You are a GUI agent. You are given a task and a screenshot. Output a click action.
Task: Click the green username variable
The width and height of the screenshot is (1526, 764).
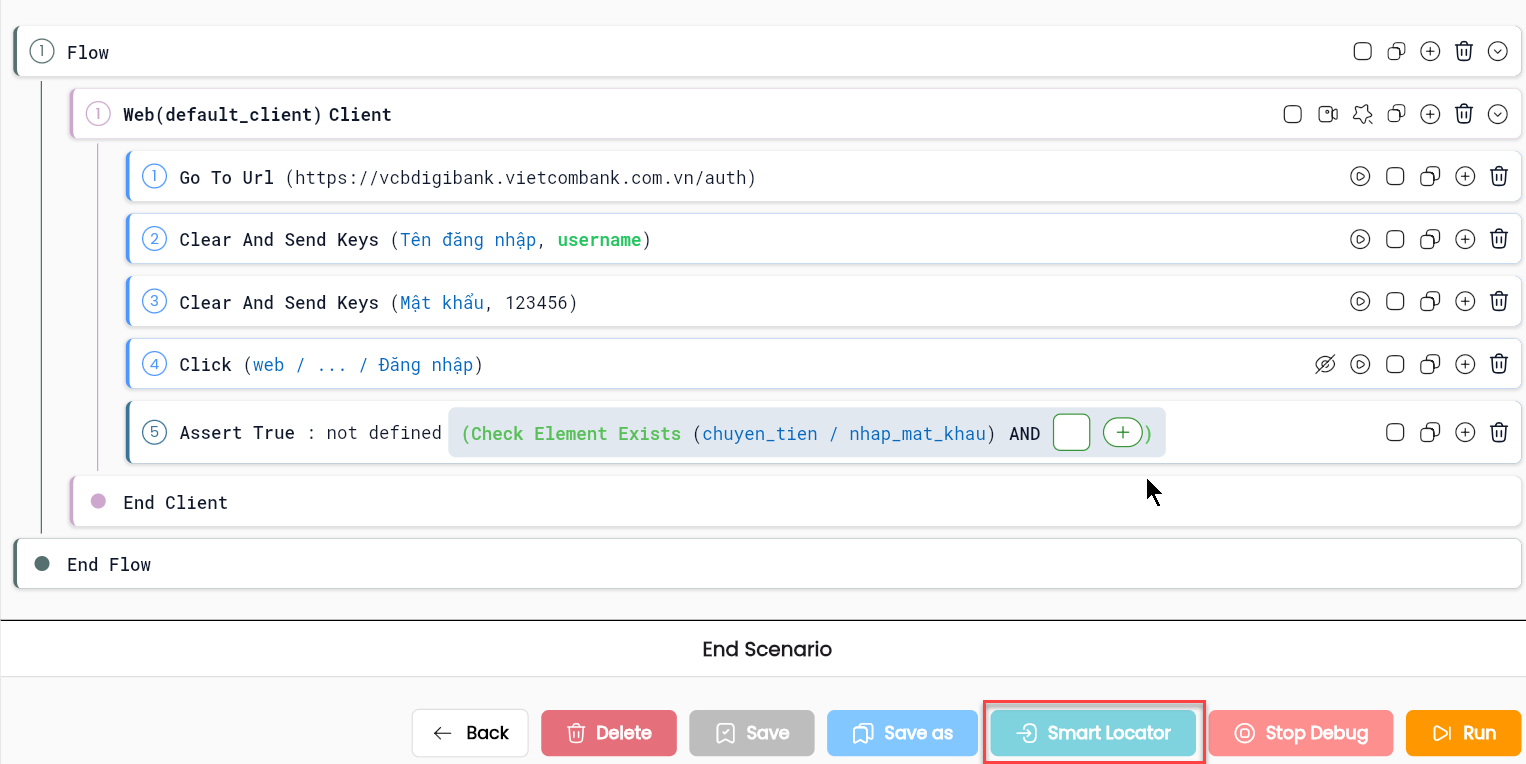pyautogui.click(x=599, y=240)
